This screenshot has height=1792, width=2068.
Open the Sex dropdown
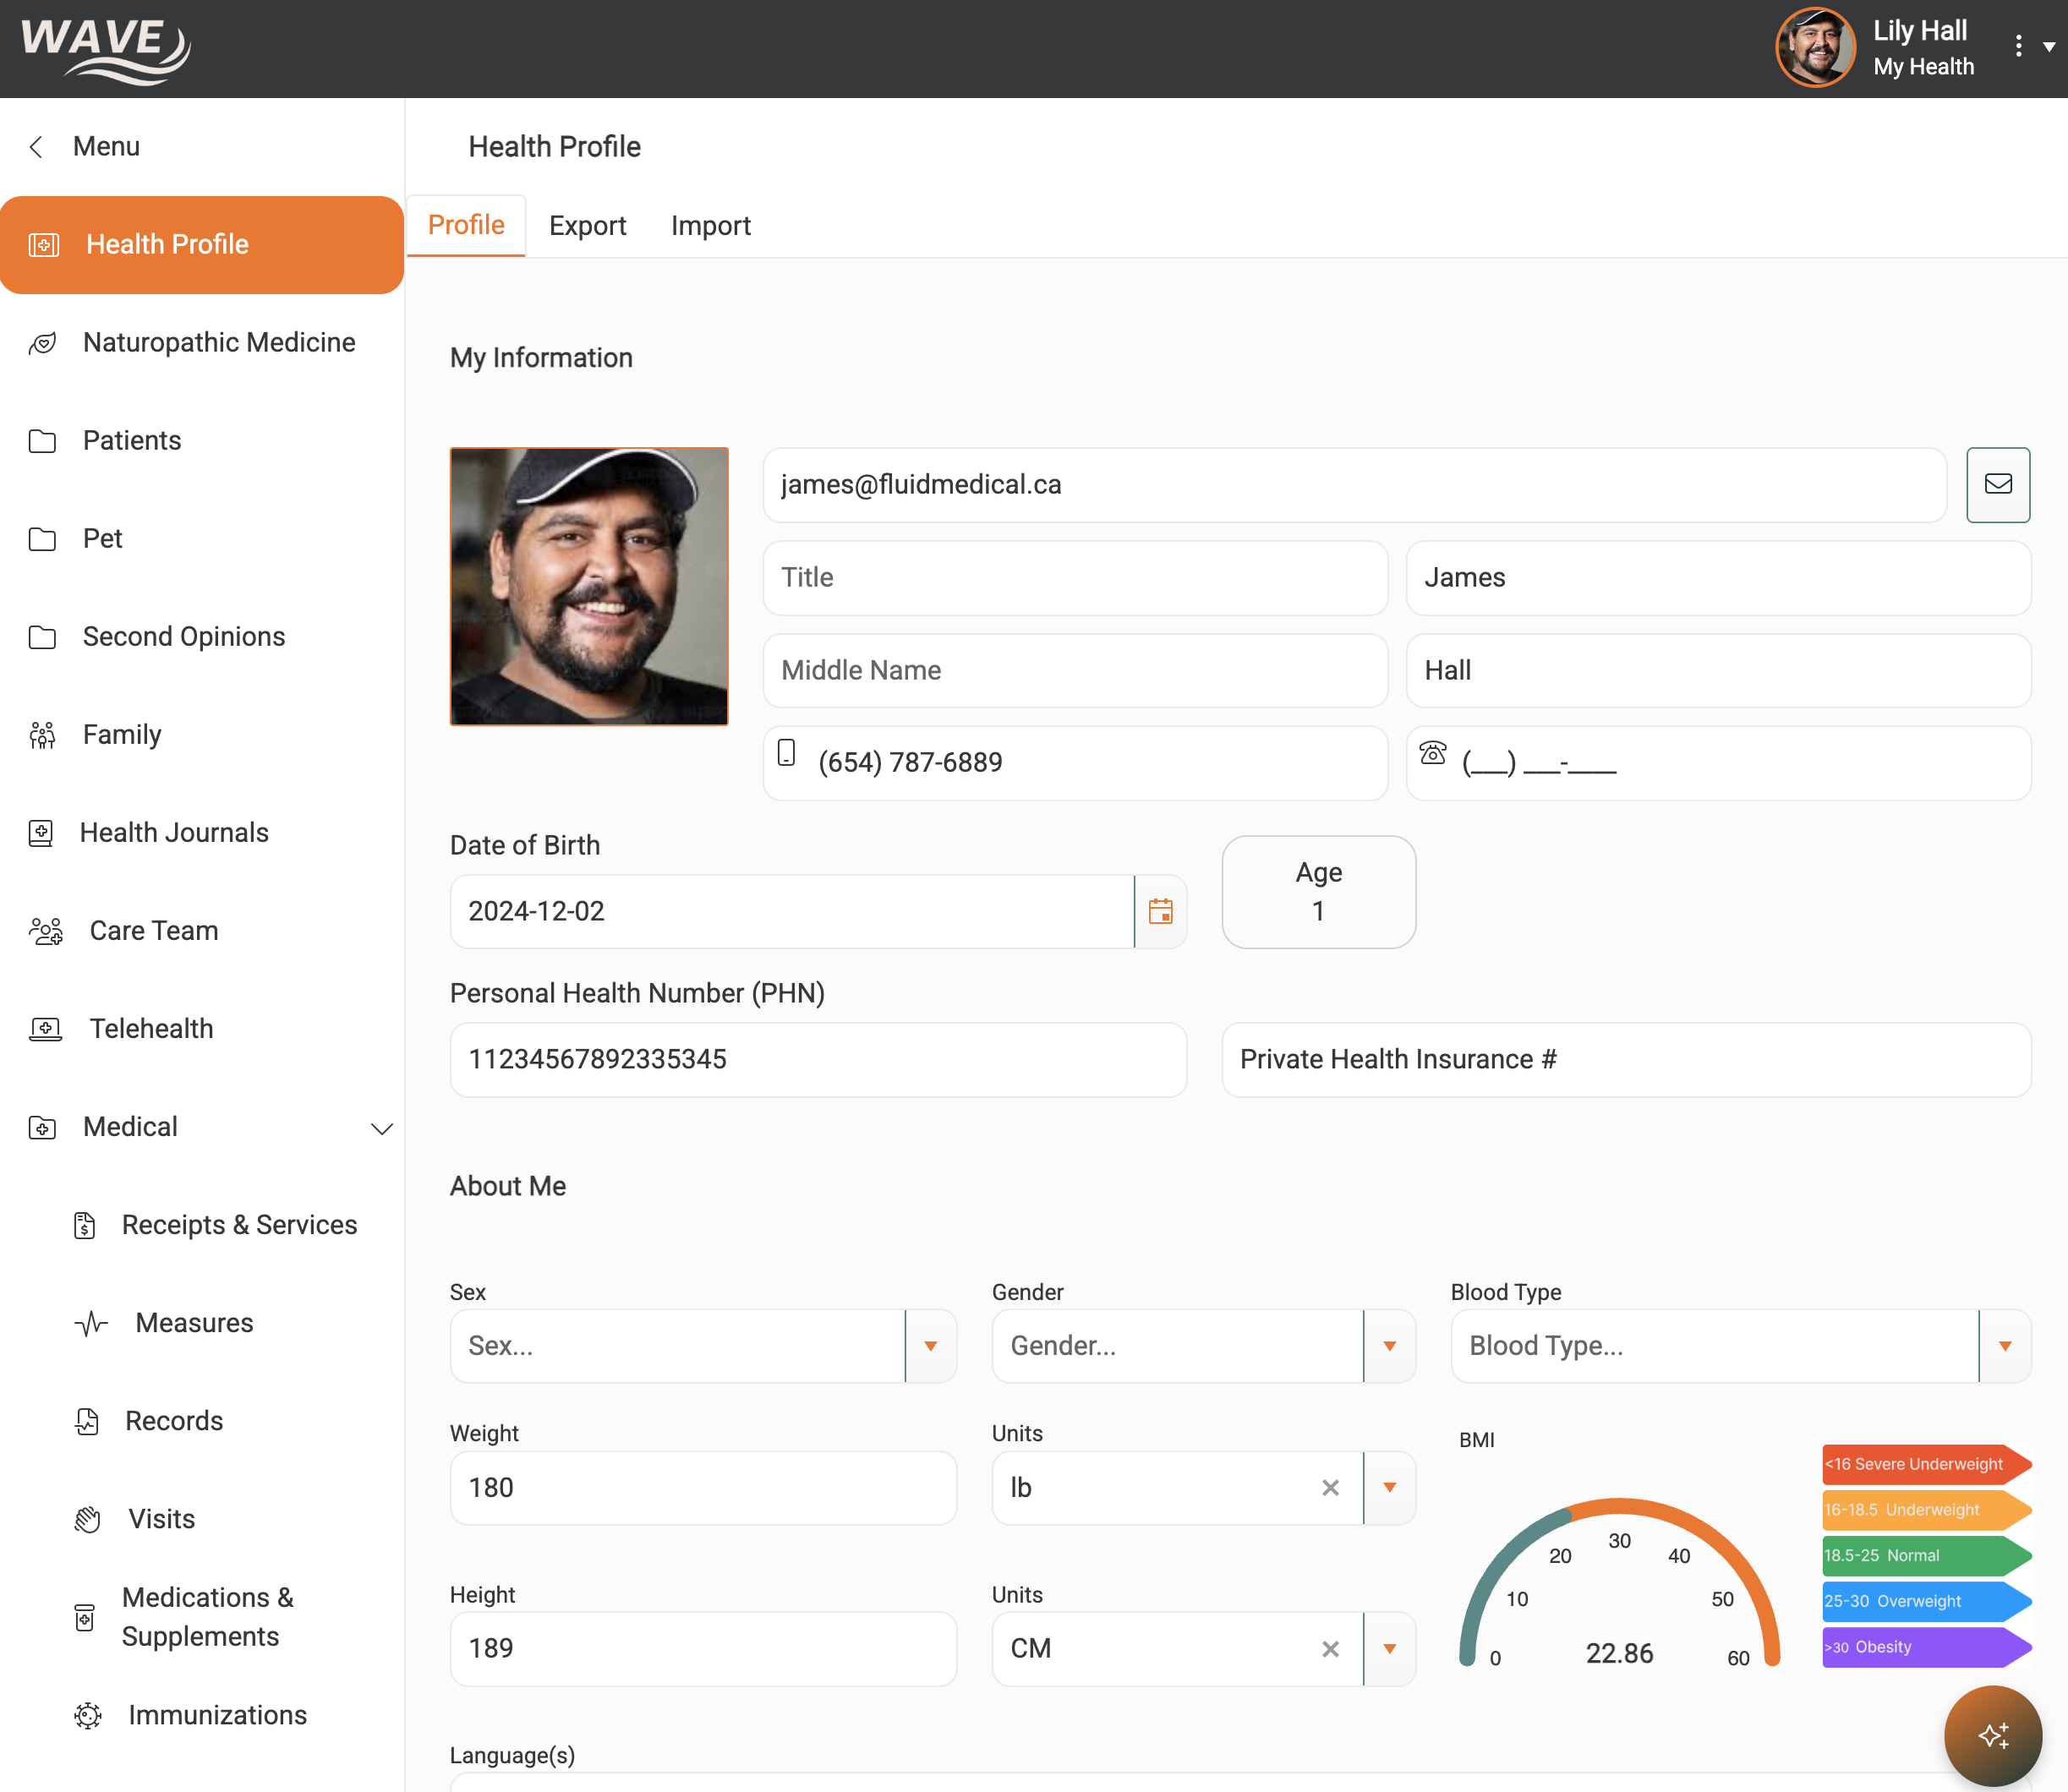(930, 1346)
